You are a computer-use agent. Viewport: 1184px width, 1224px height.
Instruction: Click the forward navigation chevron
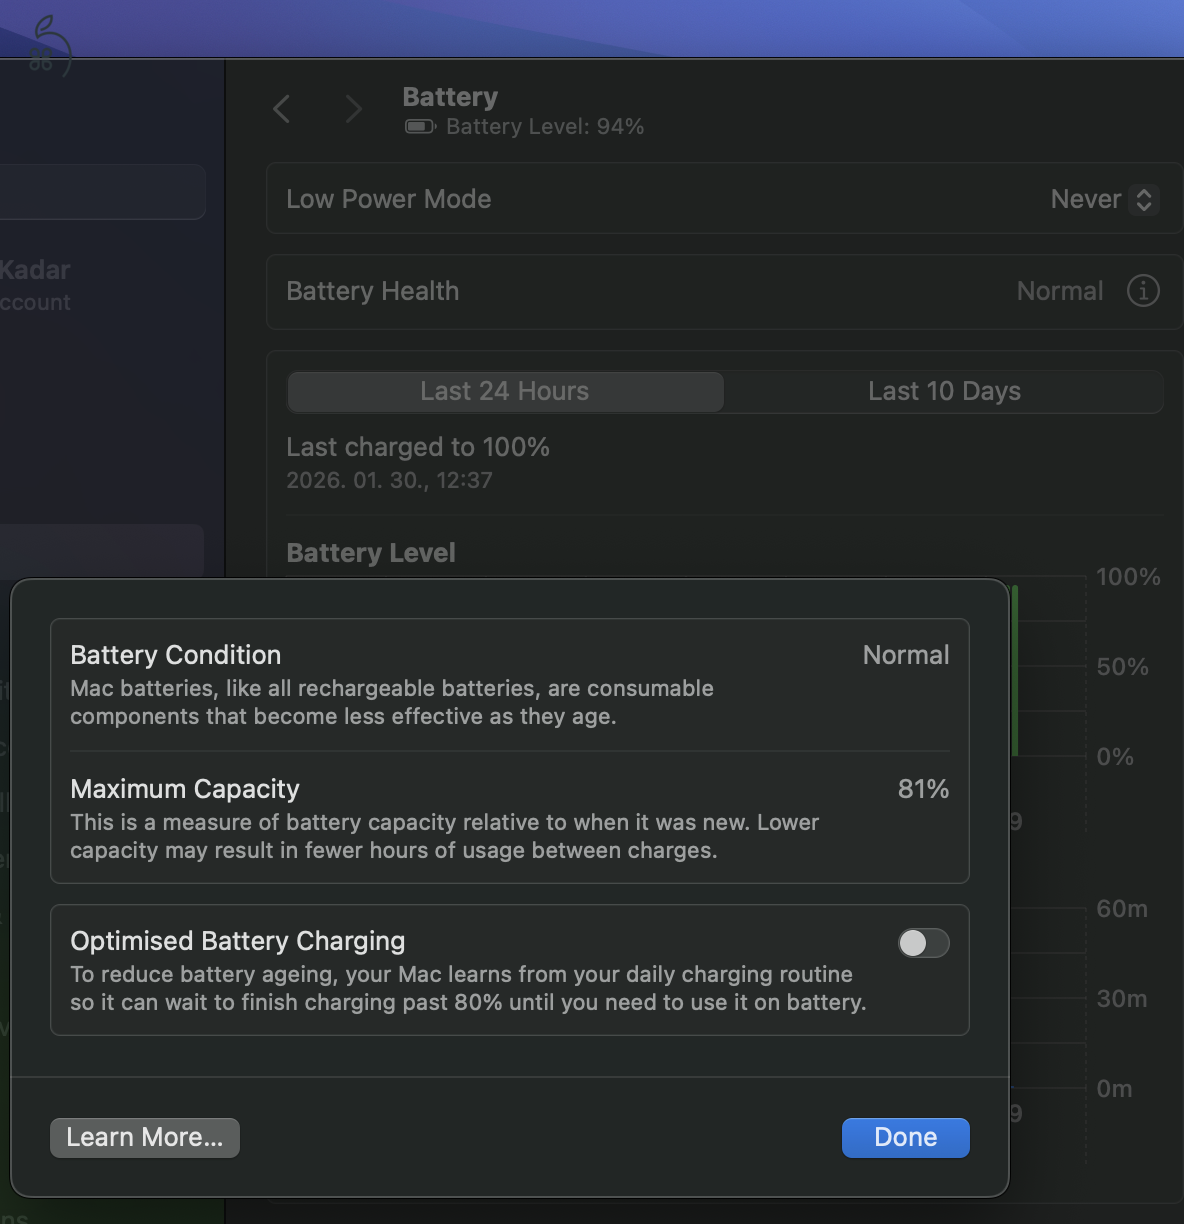pyautogui.click(x=352, y=109)
